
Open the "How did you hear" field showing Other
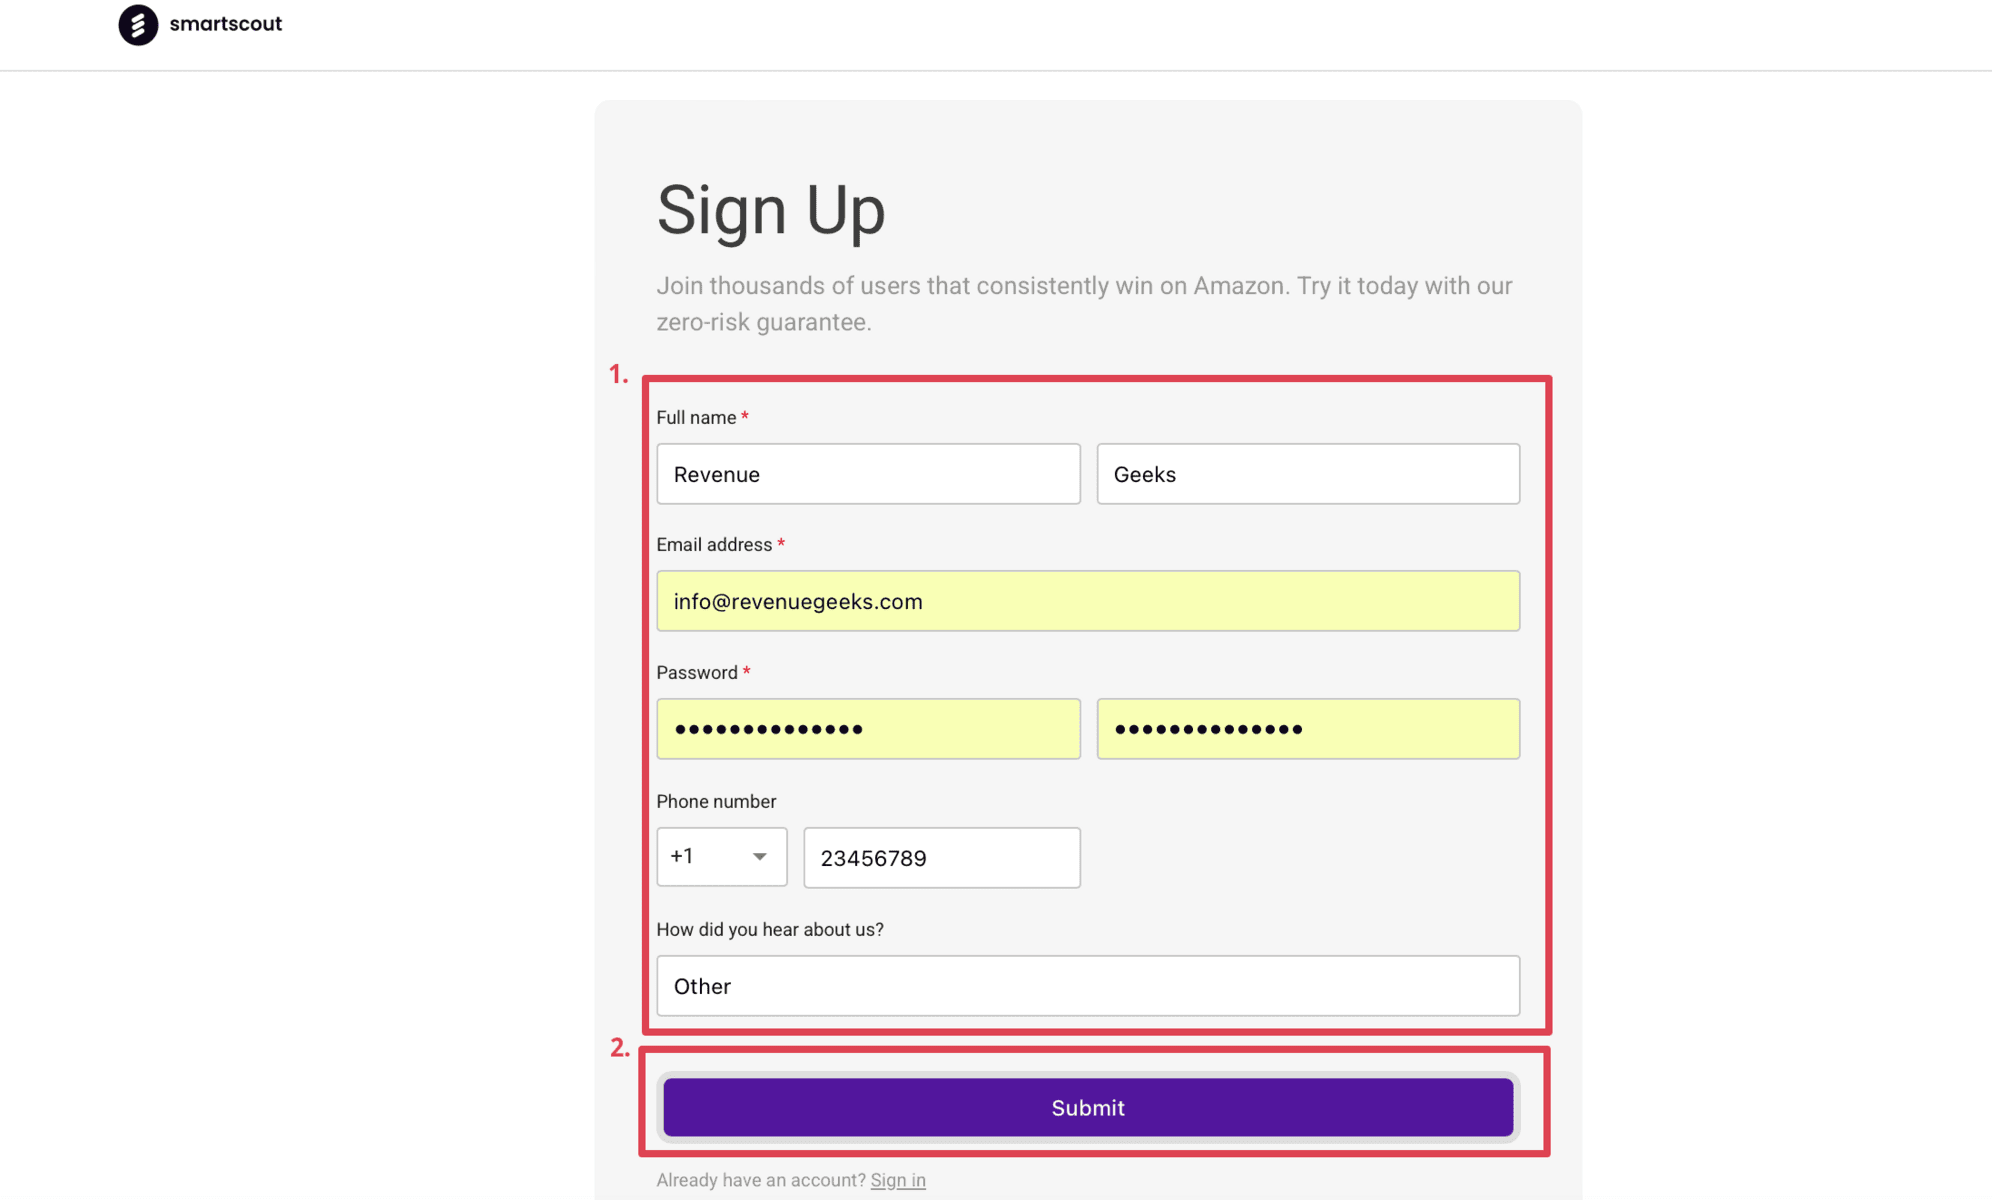point(1087,986)
